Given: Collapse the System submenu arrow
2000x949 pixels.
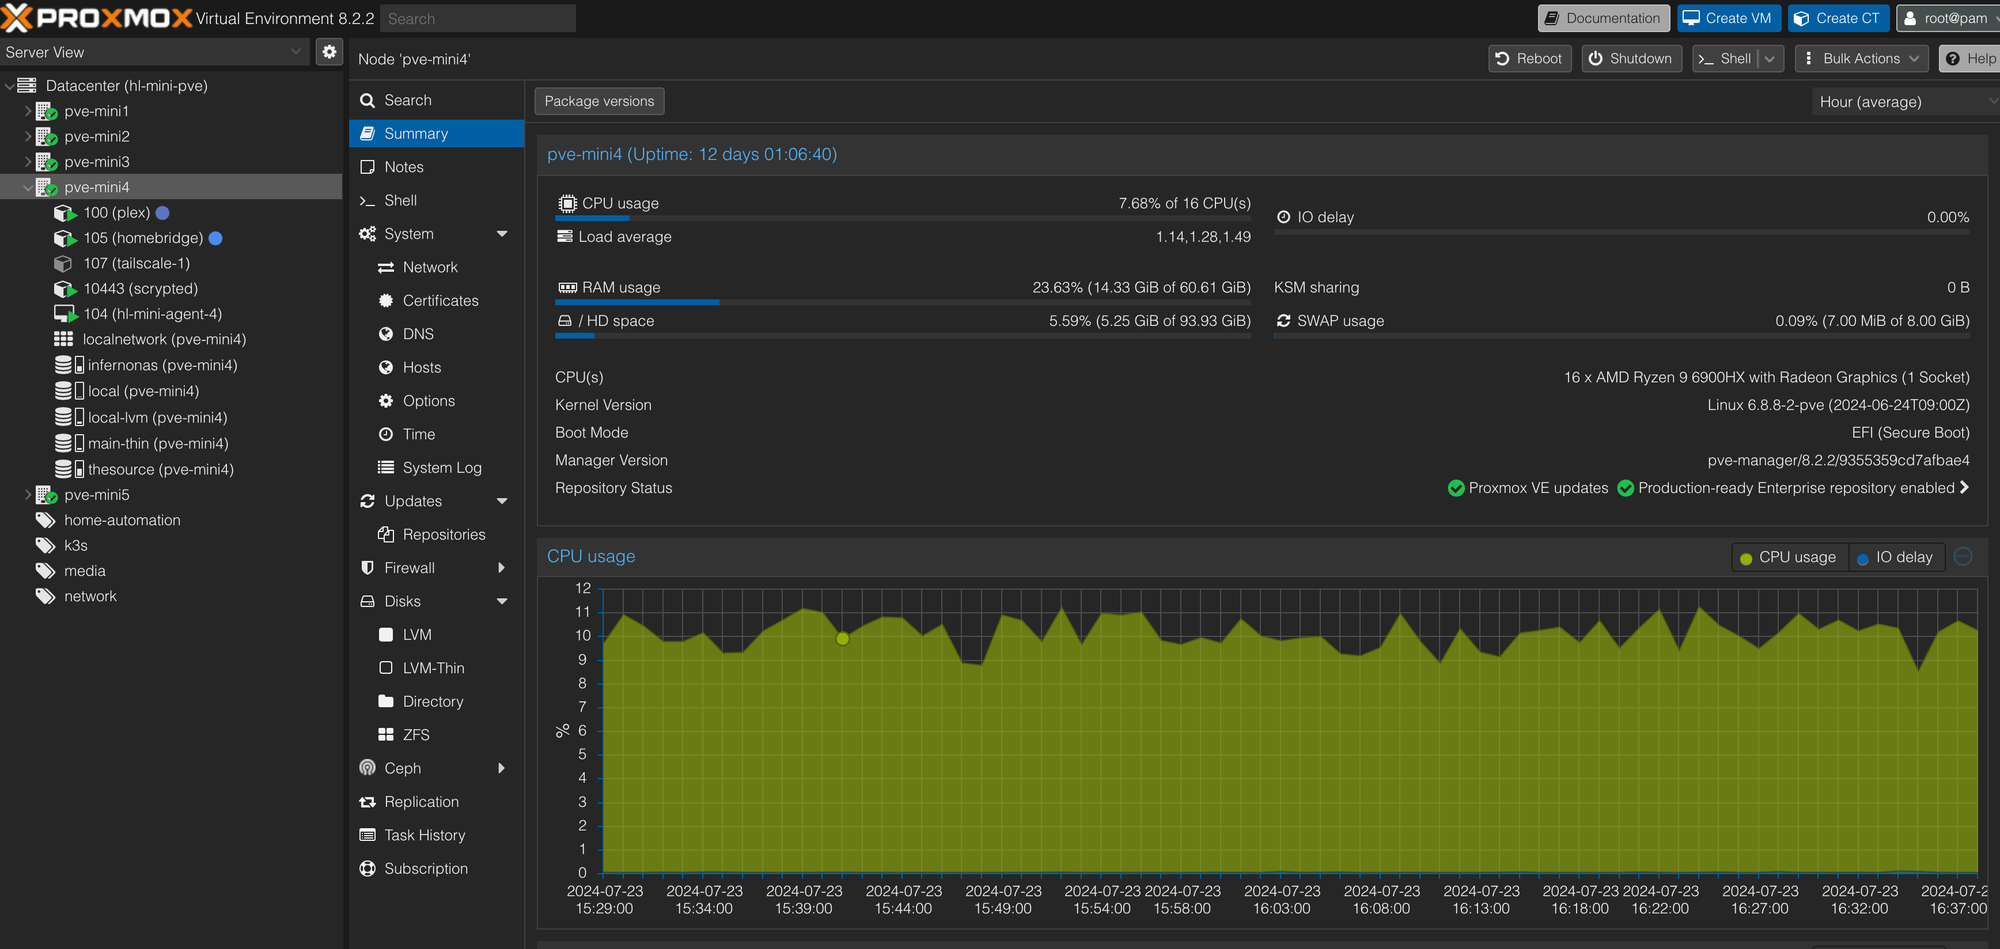Looking at the screenshot, I should [502, 234].
